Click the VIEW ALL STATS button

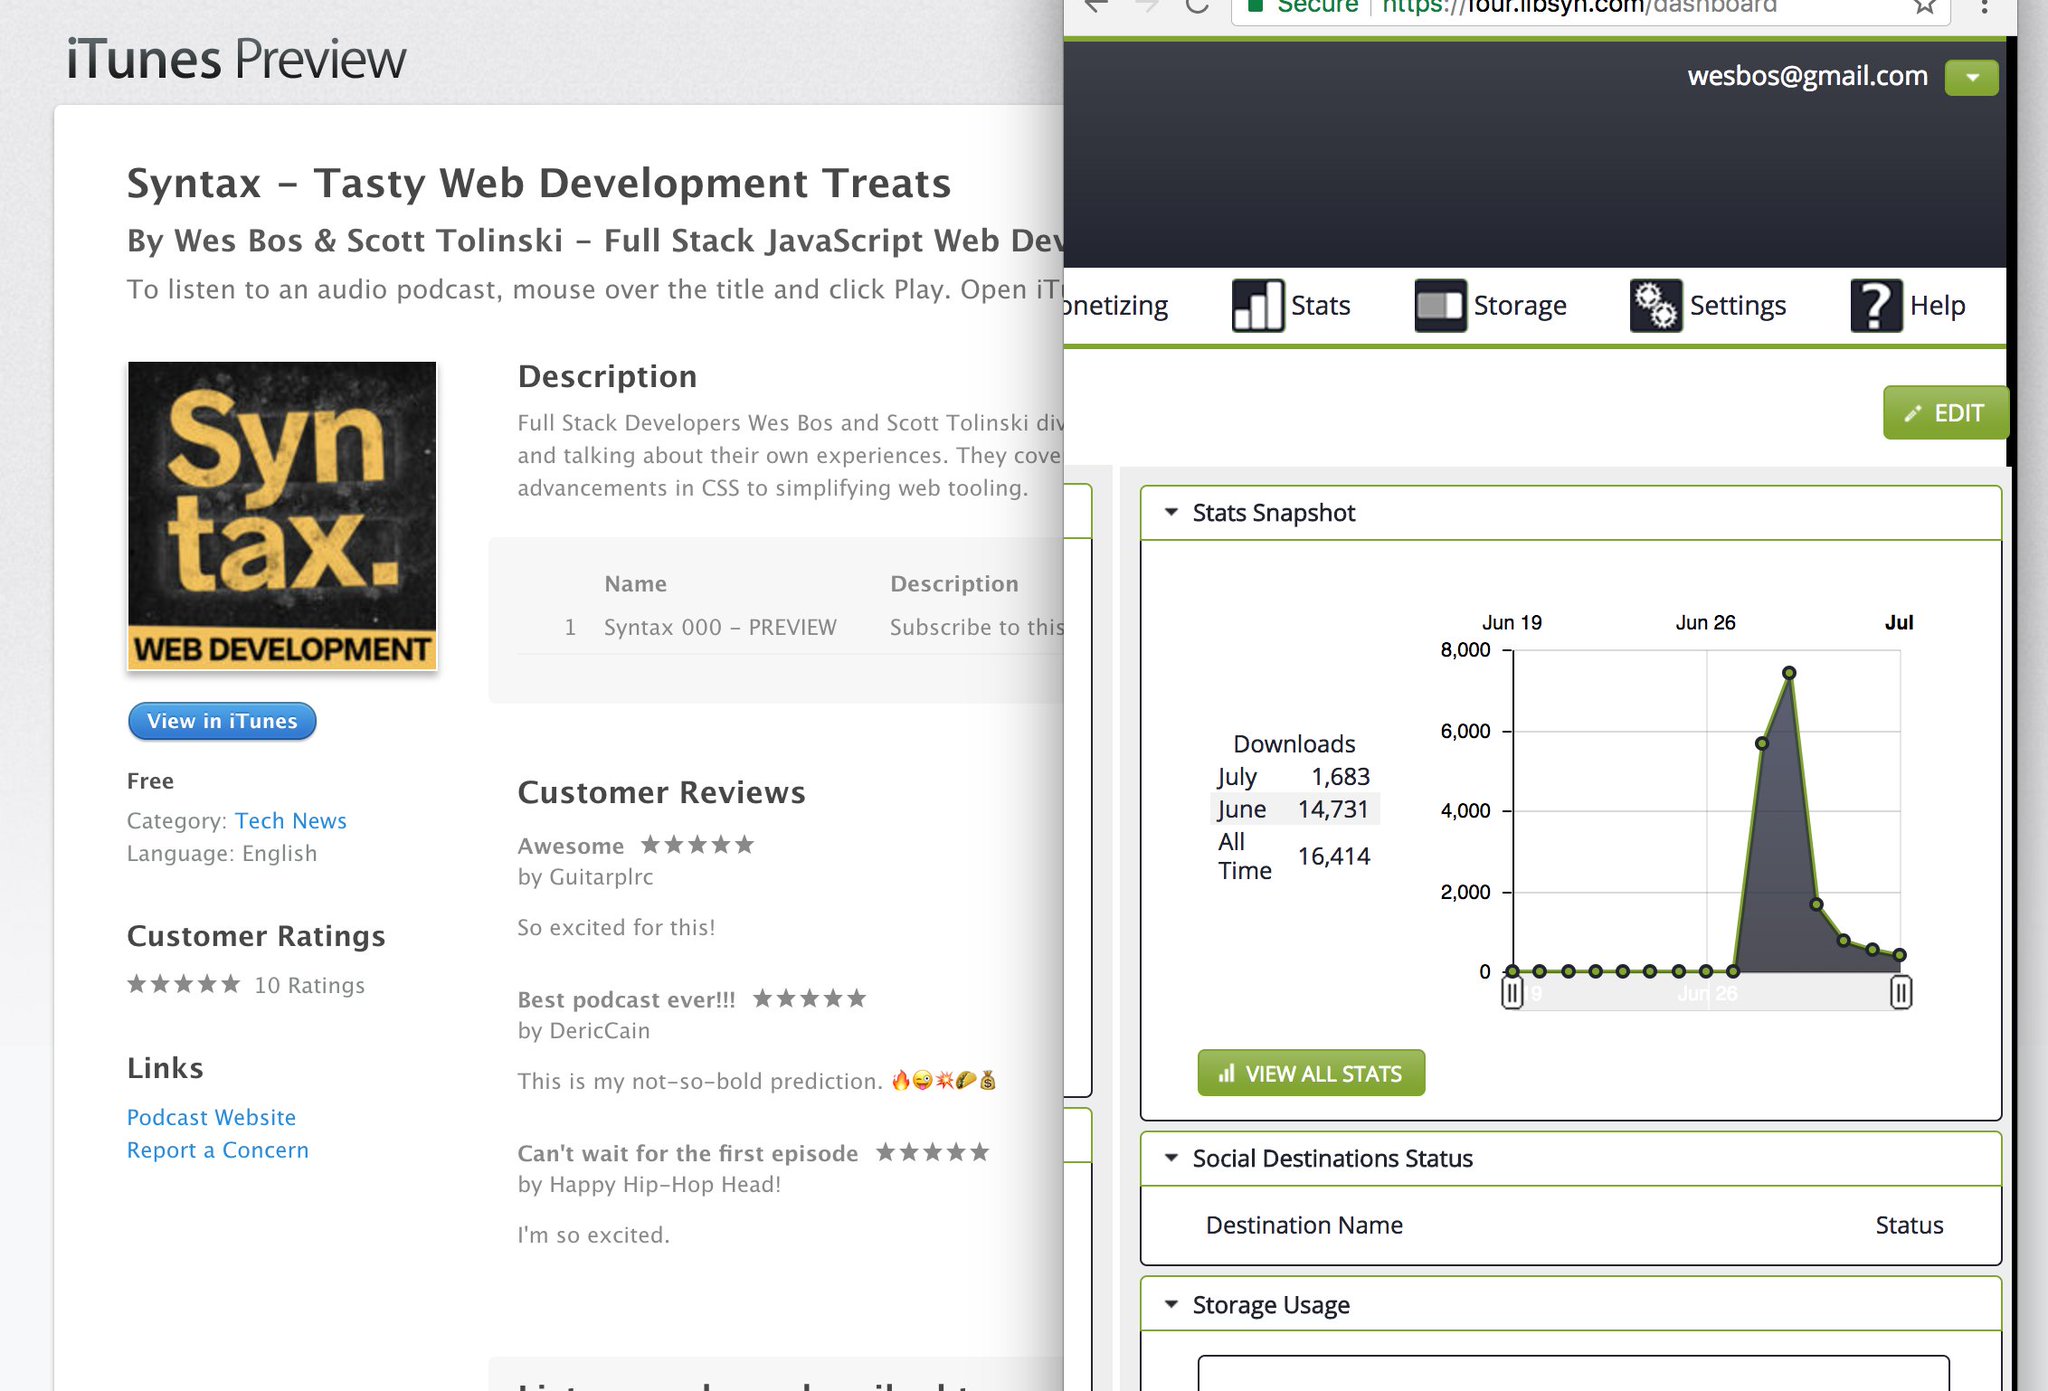(1311, 1073)
